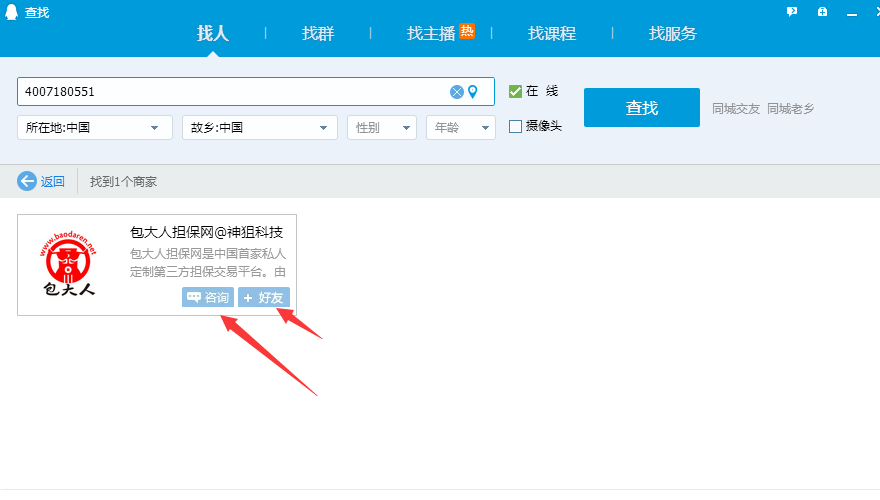
Task: Add merchant via the 好友 button
Action: [264, 297]
